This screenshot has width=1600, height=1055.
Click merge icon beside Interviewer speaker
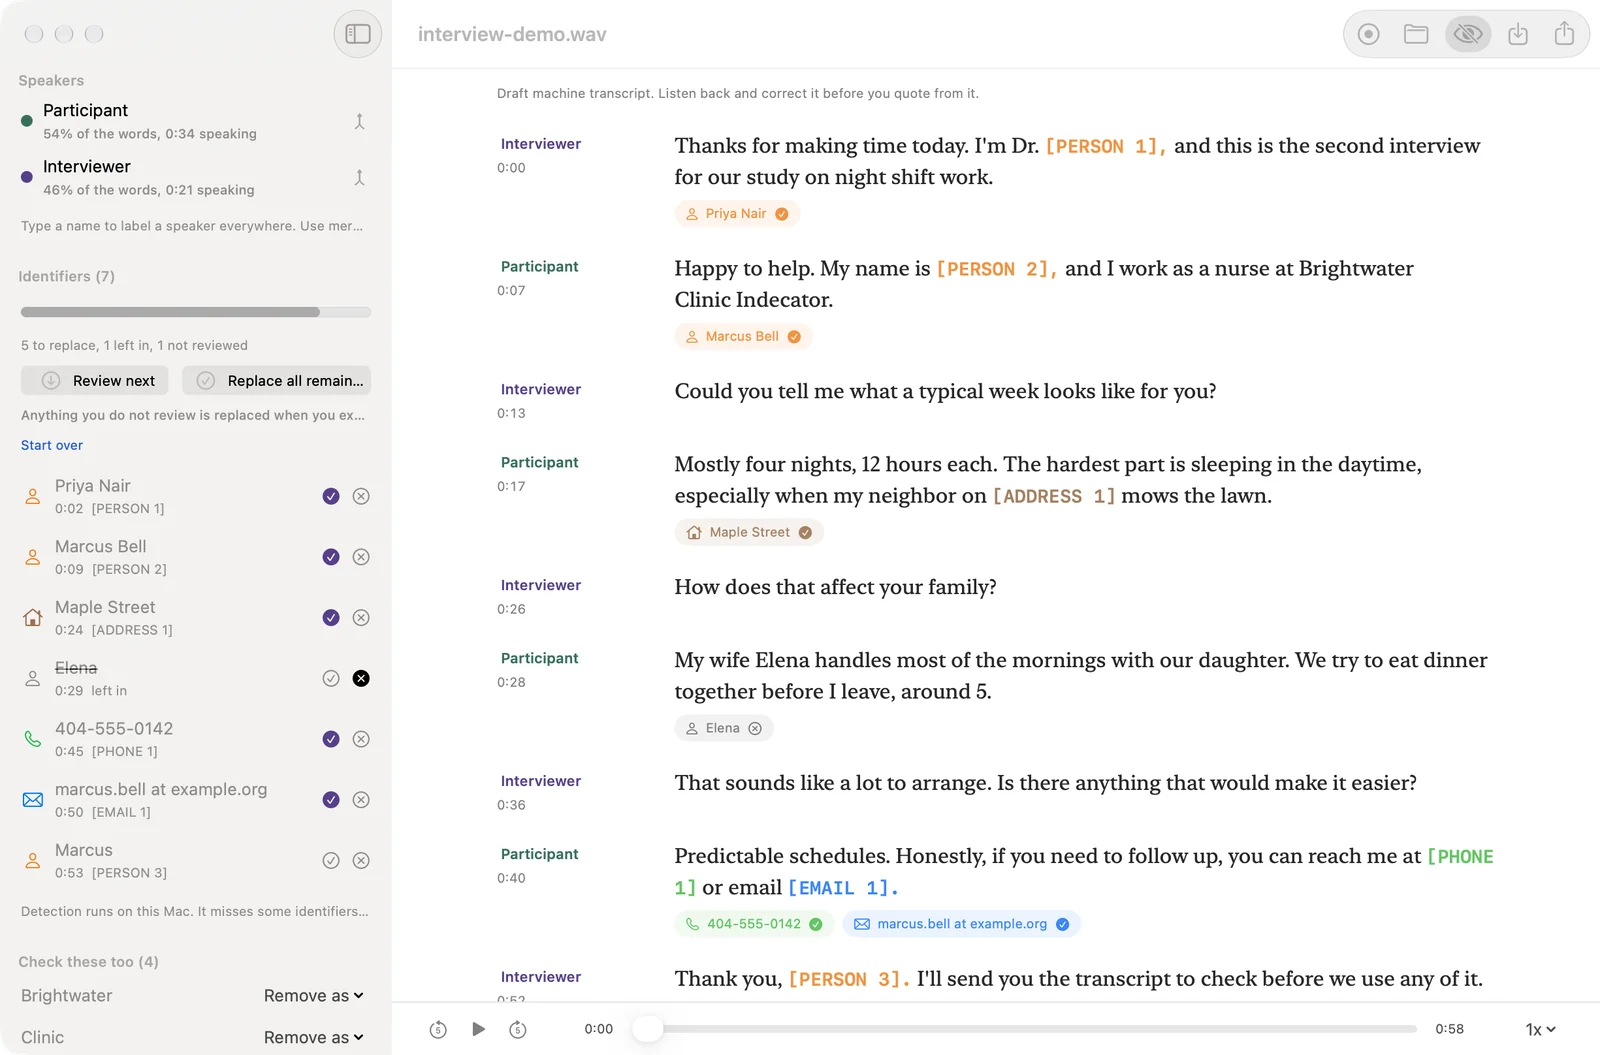360,177
